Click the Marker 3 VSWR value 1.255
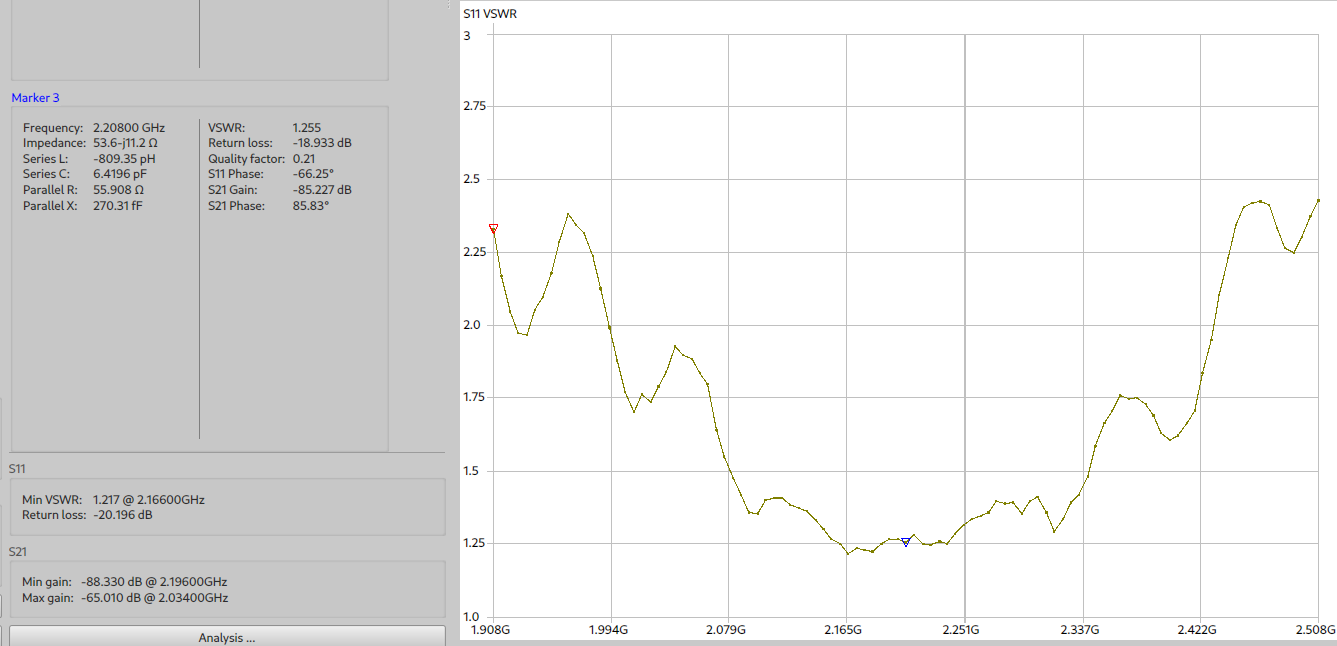 (x=306, y=128)
